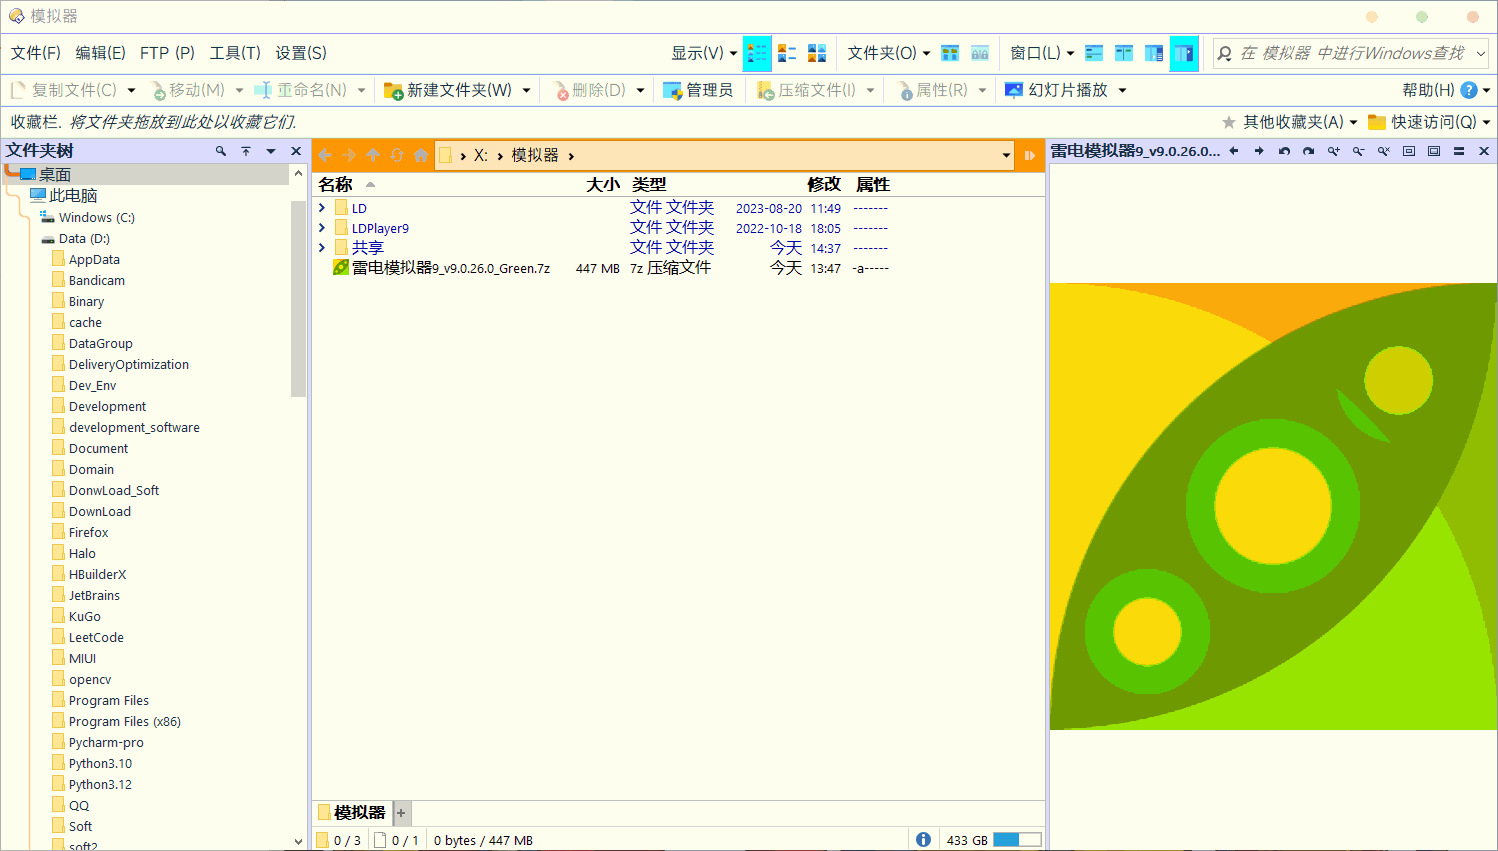Navigate forward in the file lister
The width and height of the screenshot is (1498, 851).
tap(349, 155)
